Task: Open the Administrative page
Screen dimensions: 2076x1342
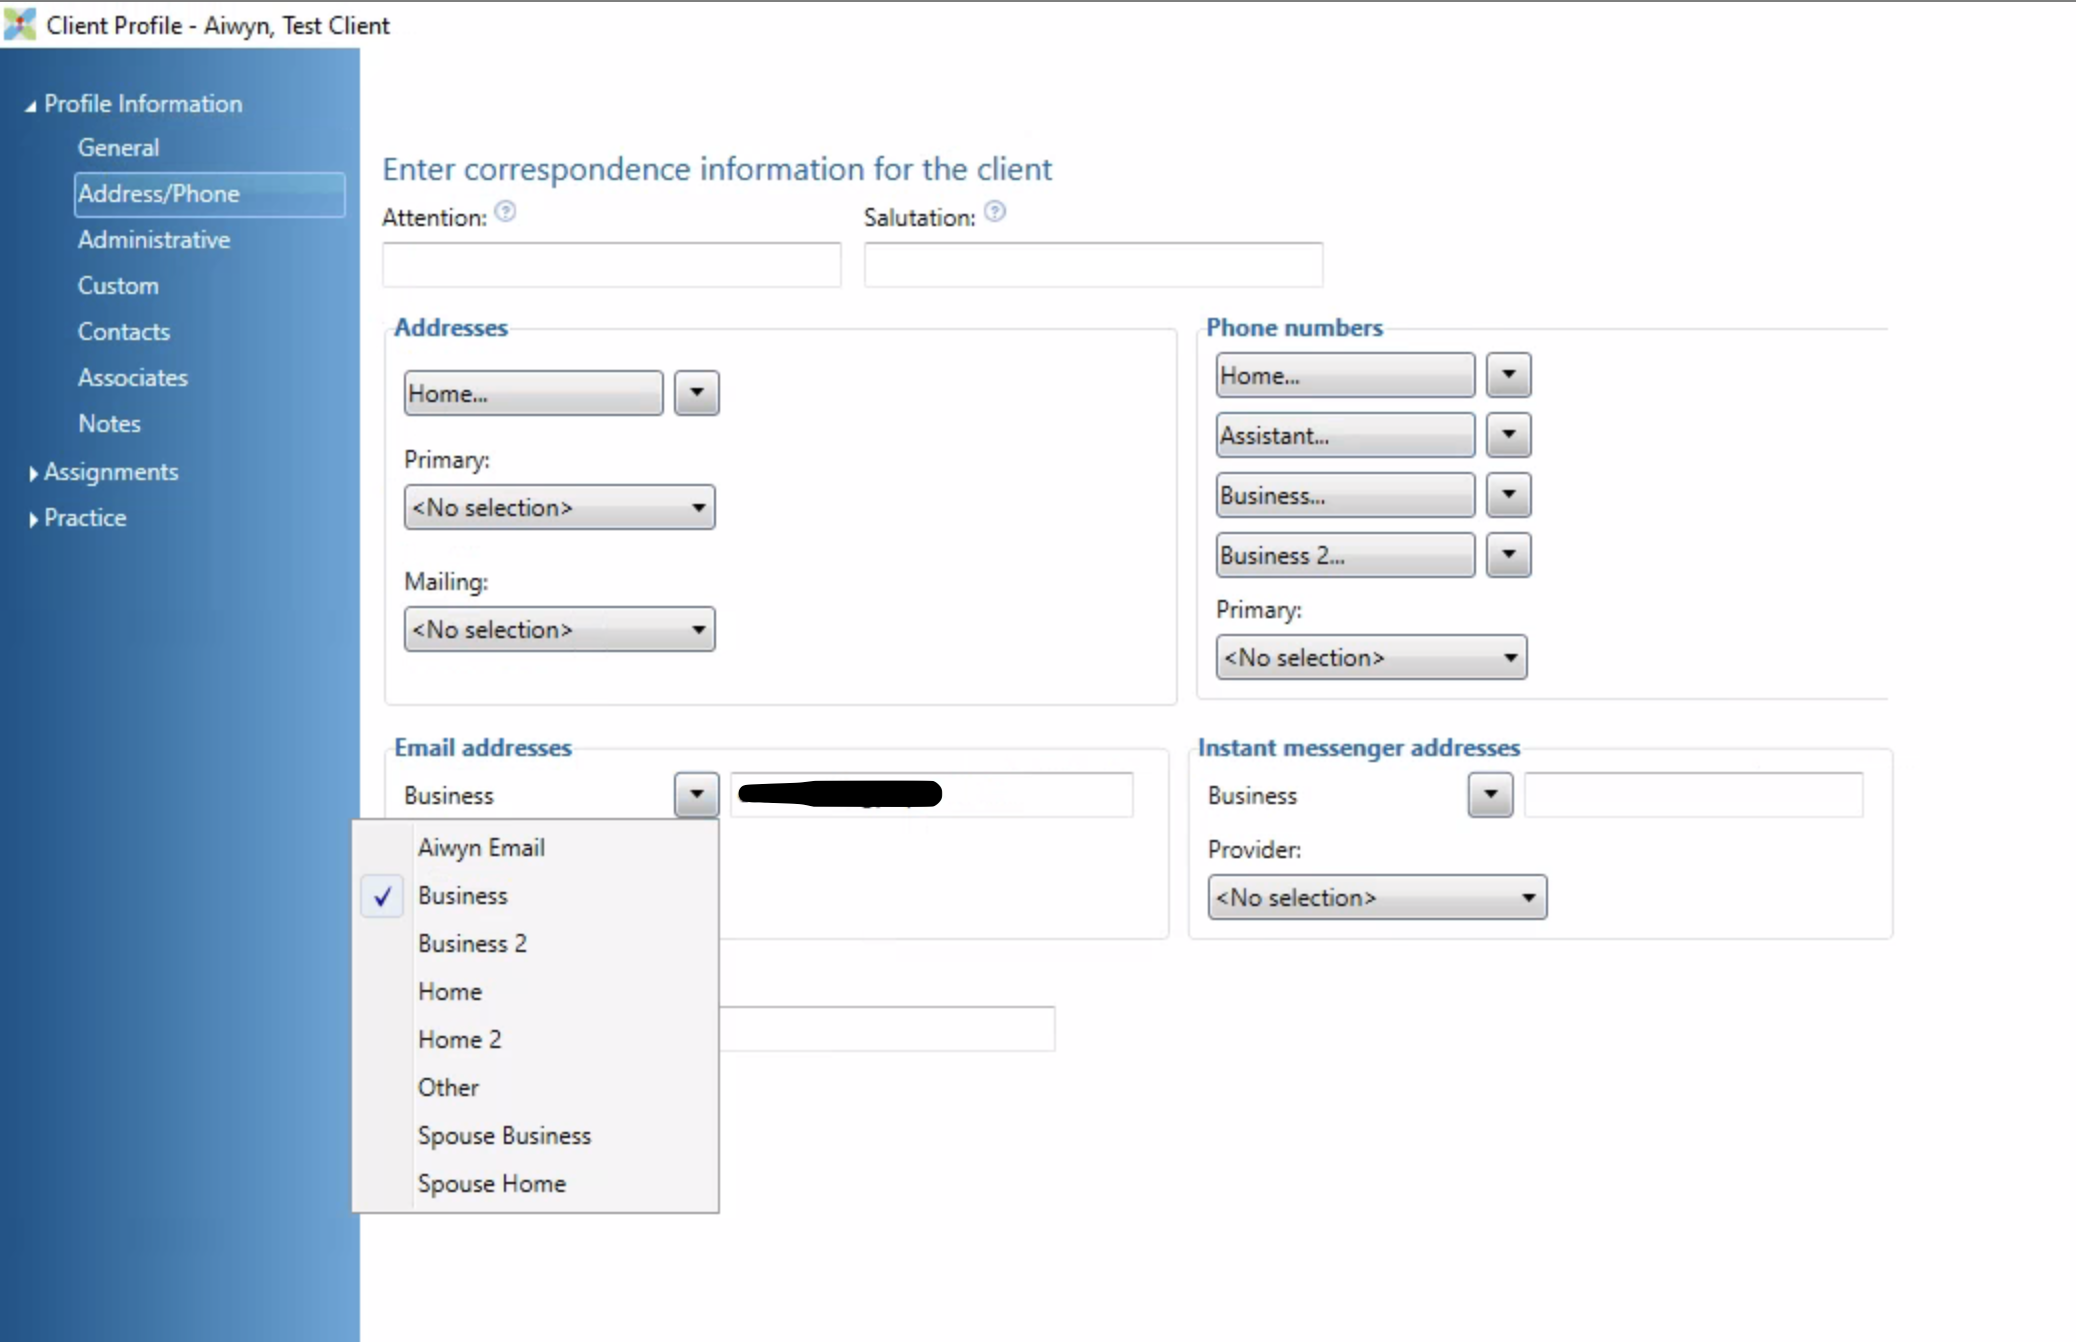Action: tap(154, 240)
